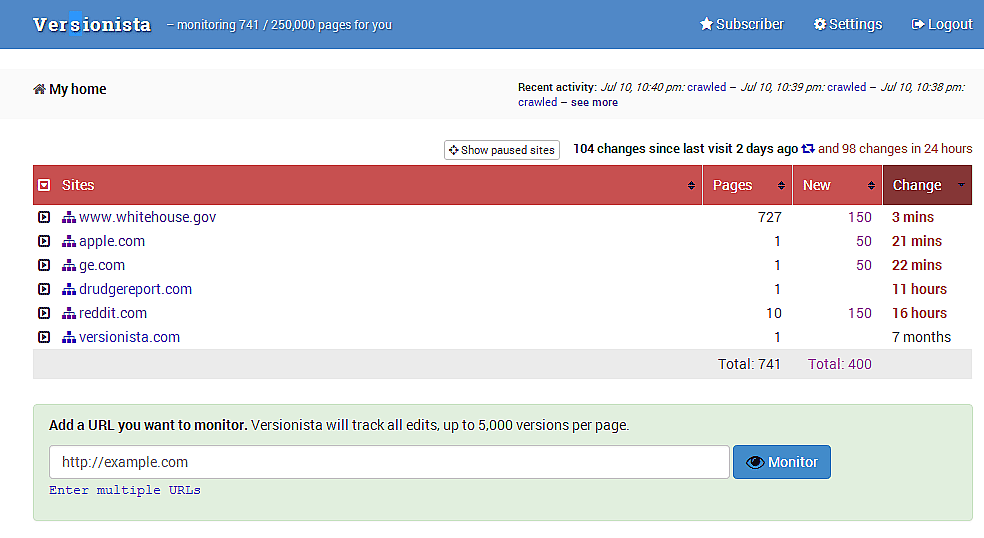Open Settings from the top bar
This screenshot has width=984, height=538.
[x=848, y=24]
